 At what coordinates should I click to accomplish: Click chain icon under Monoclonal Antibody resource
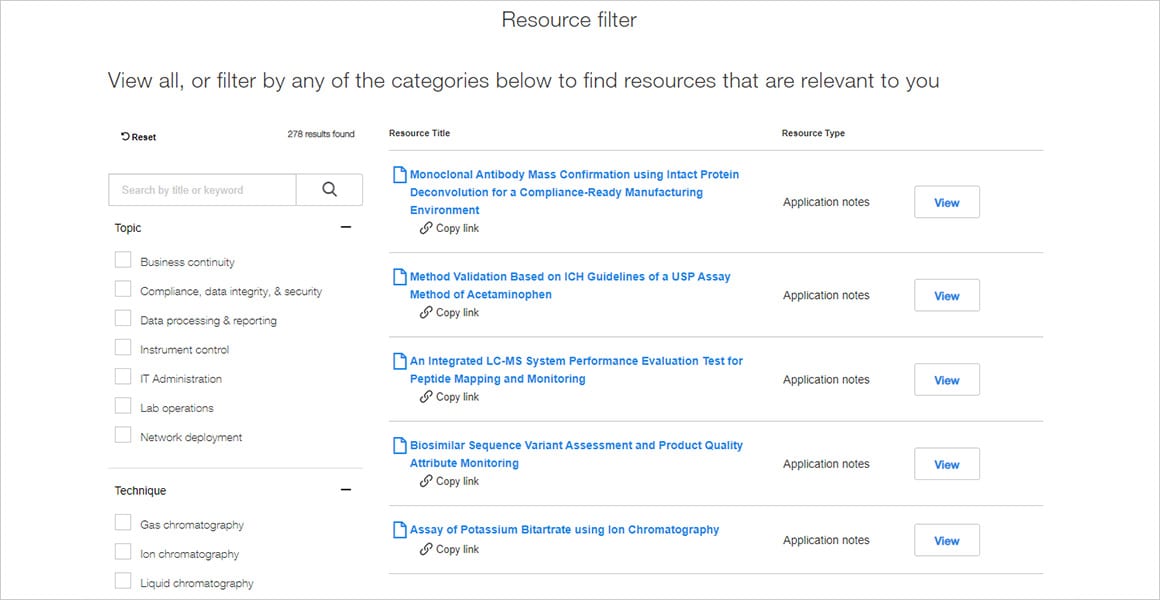[426, 229]
